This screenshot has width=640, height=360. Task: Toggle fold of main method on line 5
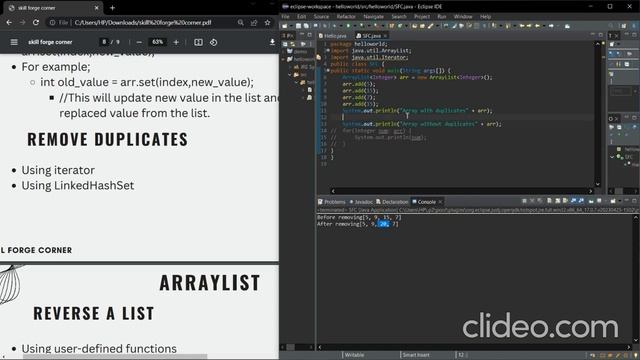(x=328, y=70)
